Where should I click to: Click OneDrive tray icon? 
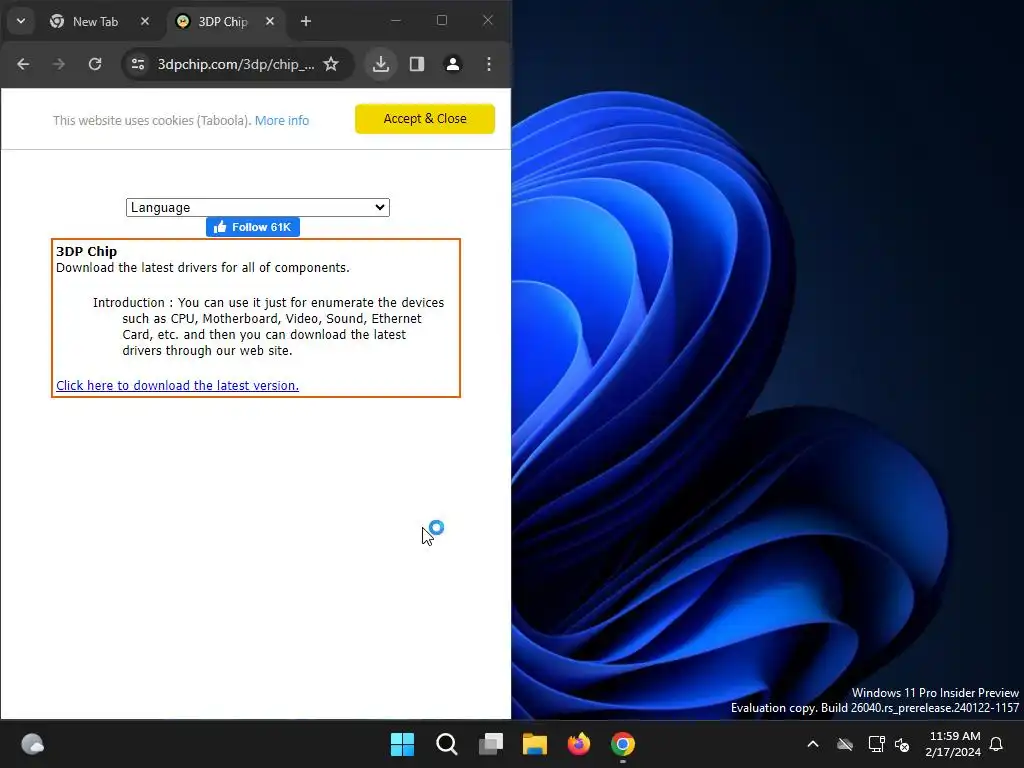click(x=845, y=744)
